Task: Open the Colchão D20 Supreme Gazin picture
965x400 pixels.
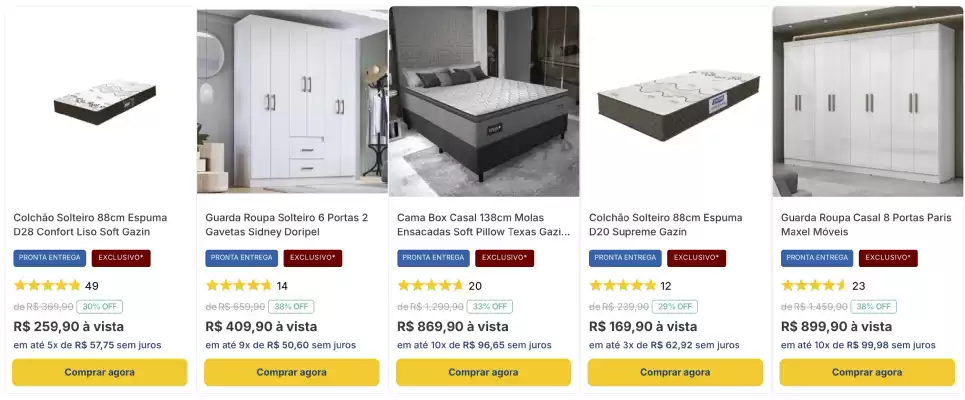Action: 676,102
